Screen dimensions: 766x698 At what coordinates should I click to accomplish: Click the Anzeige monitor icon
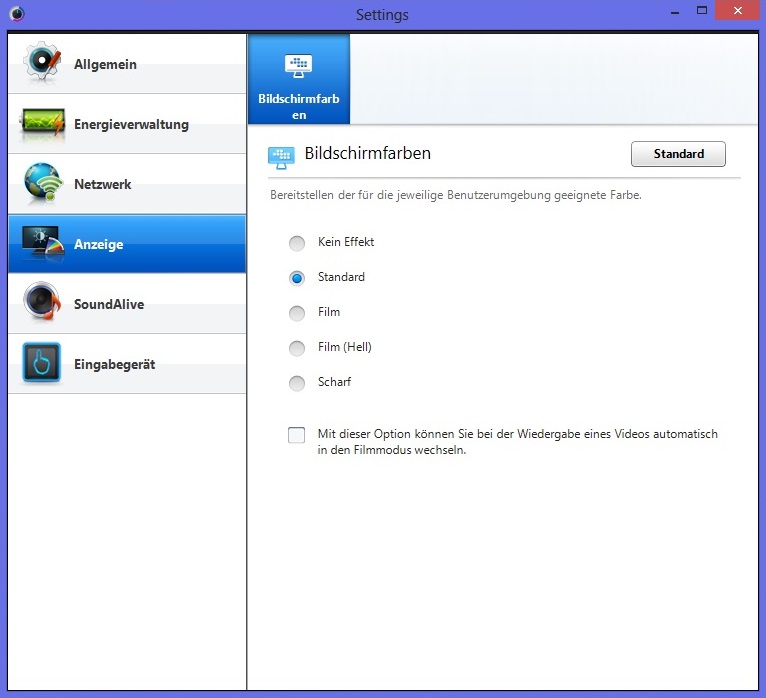click(x=43, y=242)
